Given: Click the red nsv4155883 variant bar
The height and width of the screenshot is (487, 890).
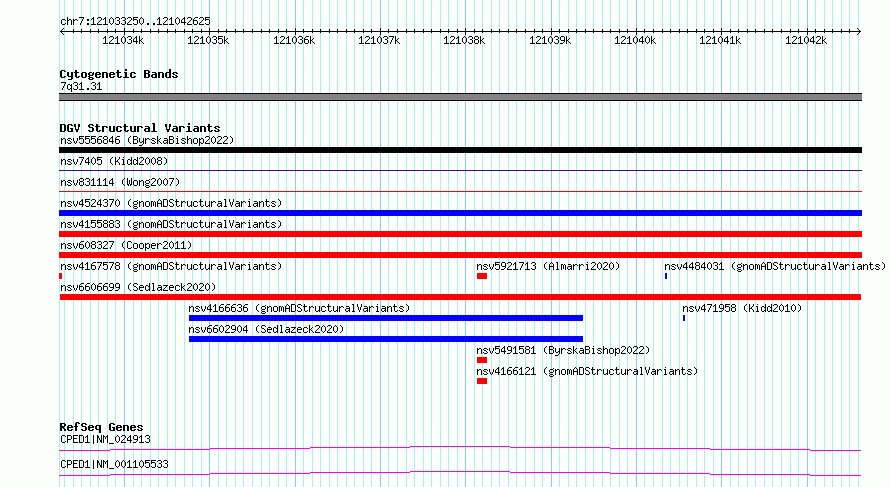Looking at the screenshot, I should point(460,234).
